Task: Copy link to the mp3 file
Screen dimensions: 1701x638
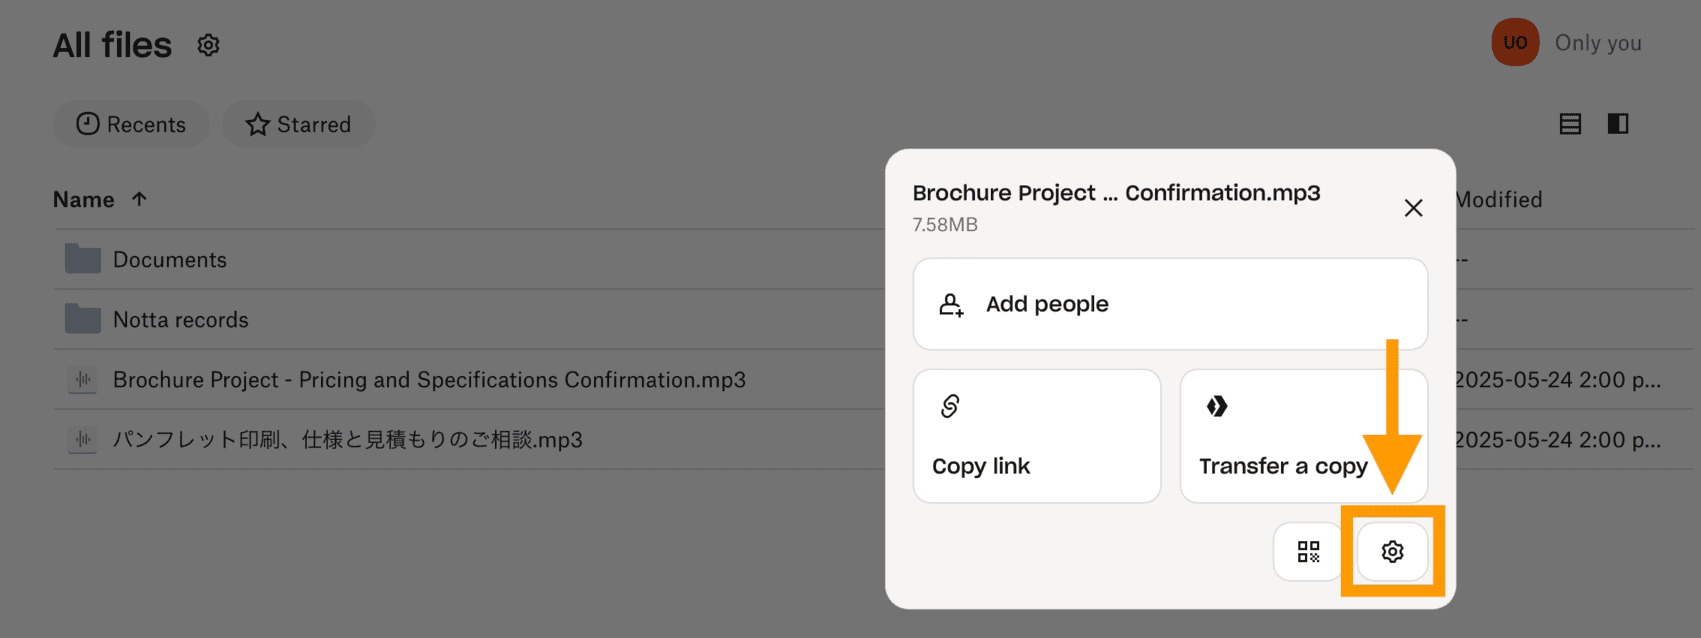Action: [1037, 436]
